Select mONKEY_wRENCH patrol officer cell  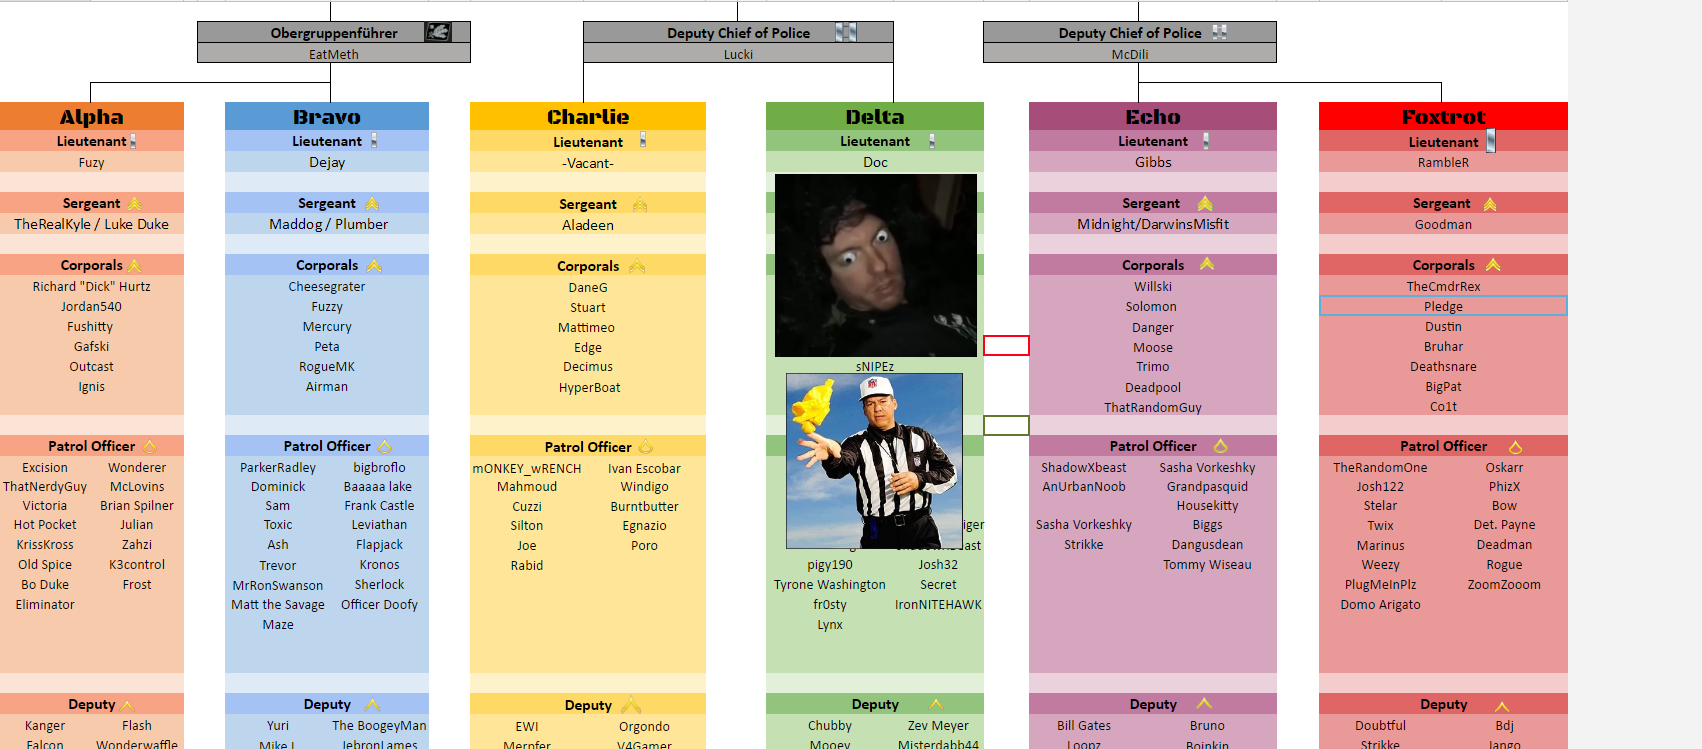click(x=527, y=468)
